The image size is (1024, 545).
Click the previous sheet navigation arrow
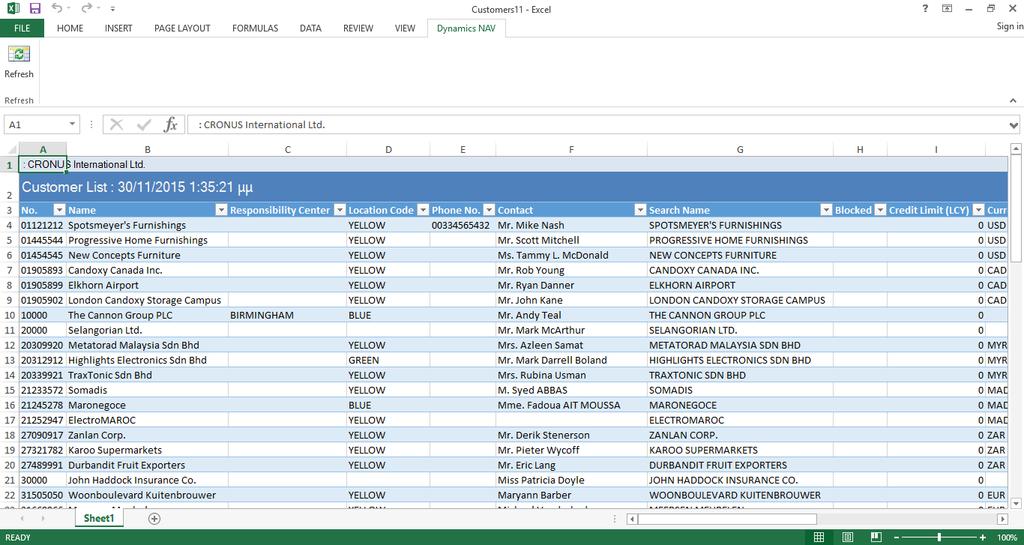(23, 518)
